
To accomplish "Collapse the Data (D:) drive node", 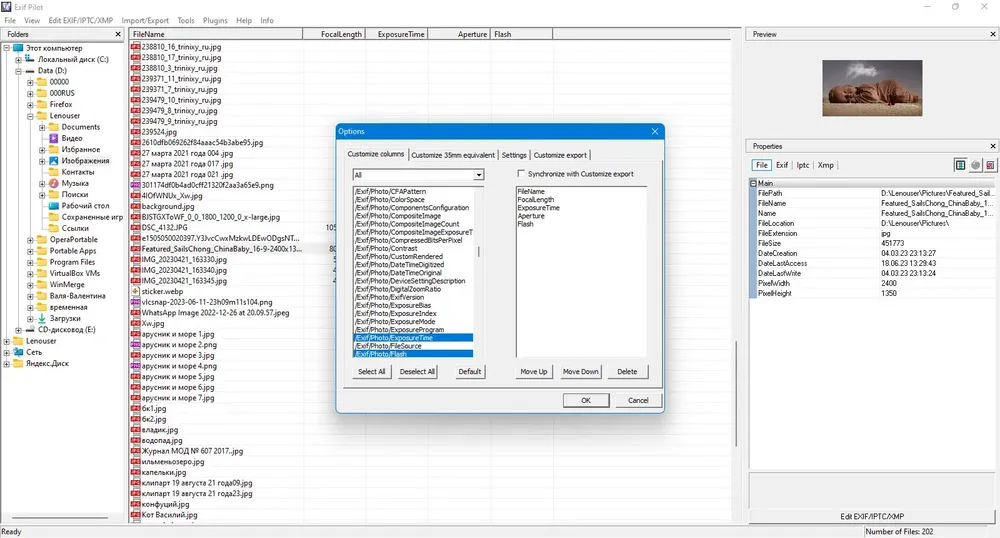I will pos(18,71).
